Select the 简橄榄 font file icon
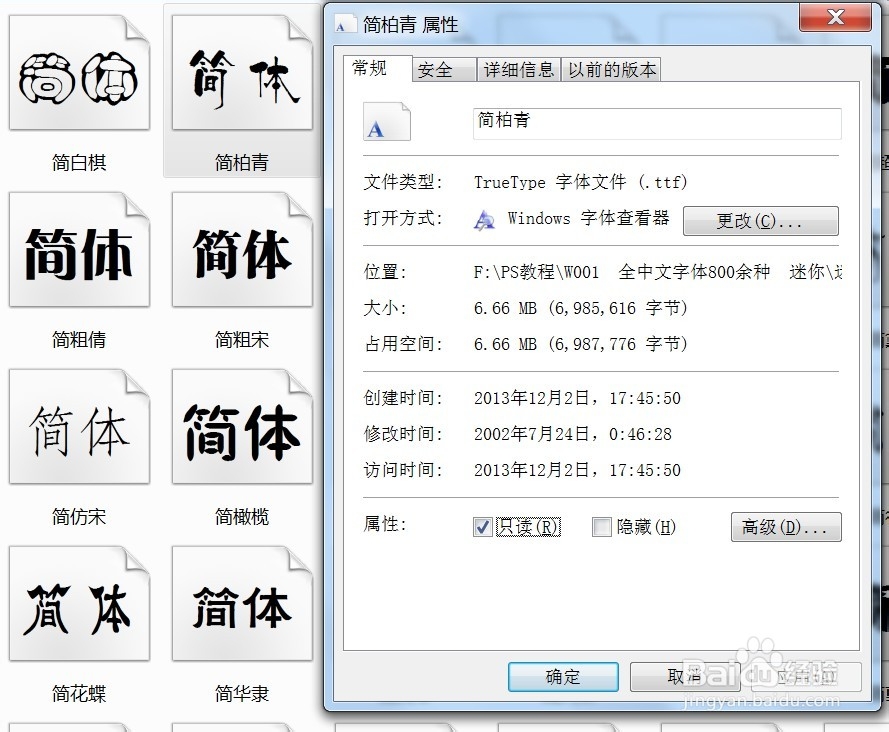Screen dimensions: 889x732 [241, 426]
